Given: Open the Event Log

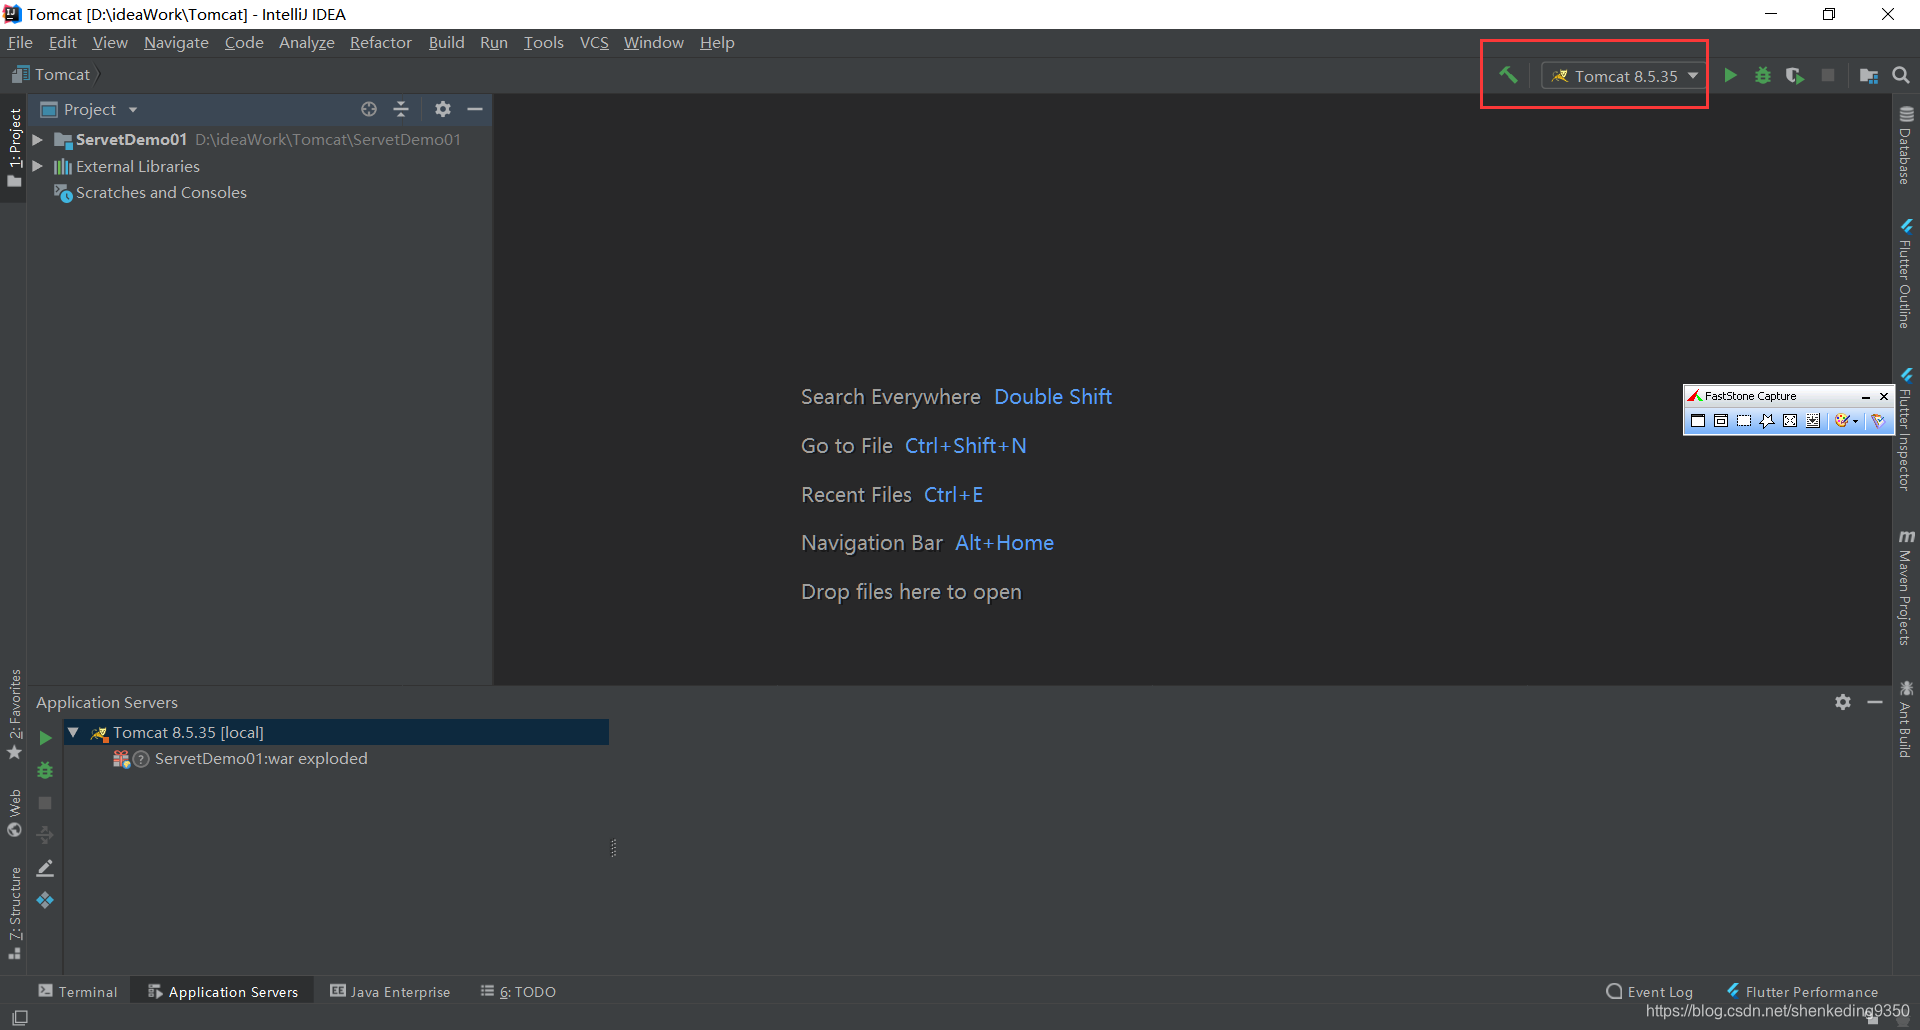Looking at the screenshot, I should click(x=1650, y=991).
